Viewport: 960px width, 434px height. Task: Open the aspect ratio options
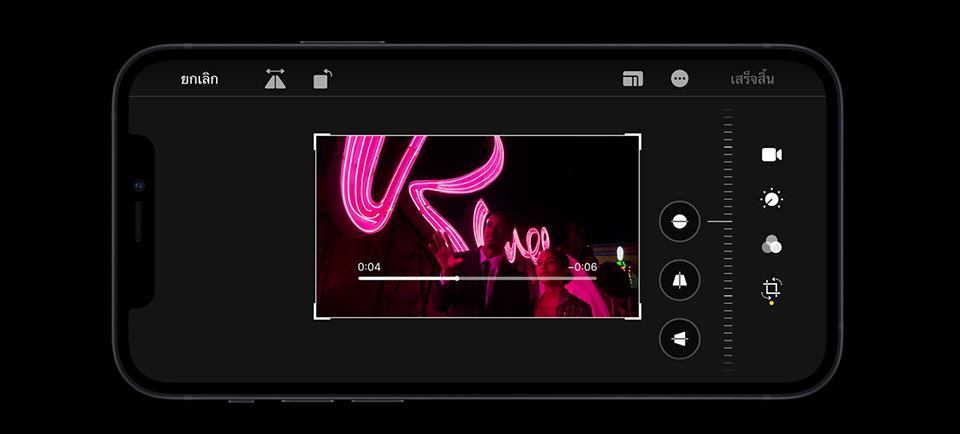click(x=632, y=79)
